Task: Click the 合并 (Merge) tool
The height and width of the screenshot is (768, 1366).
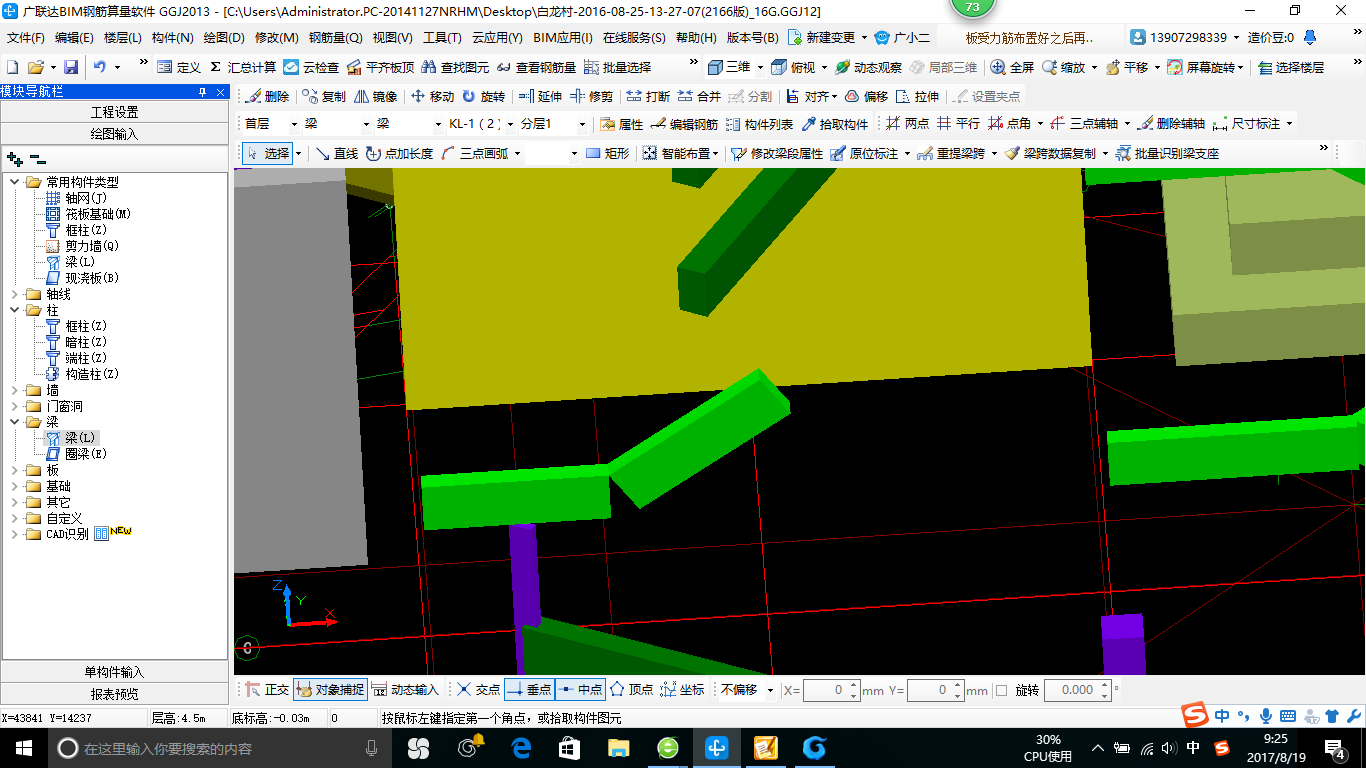Action: (699, 97)
